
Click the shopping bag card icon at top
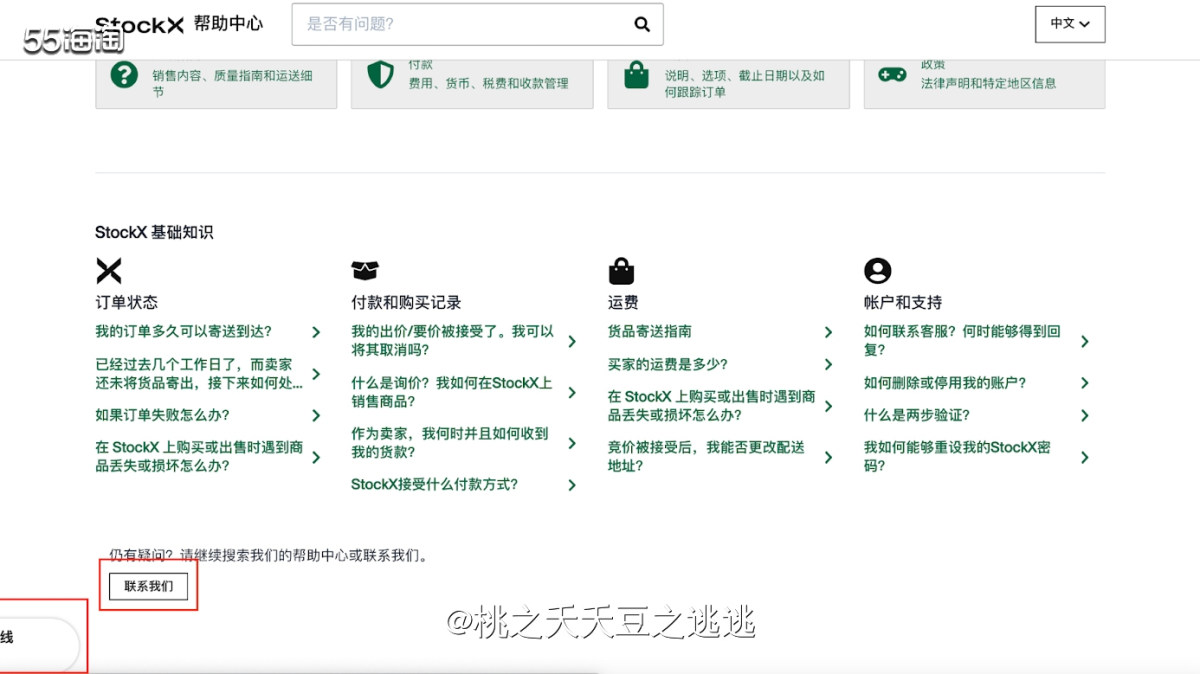(637, 74)
